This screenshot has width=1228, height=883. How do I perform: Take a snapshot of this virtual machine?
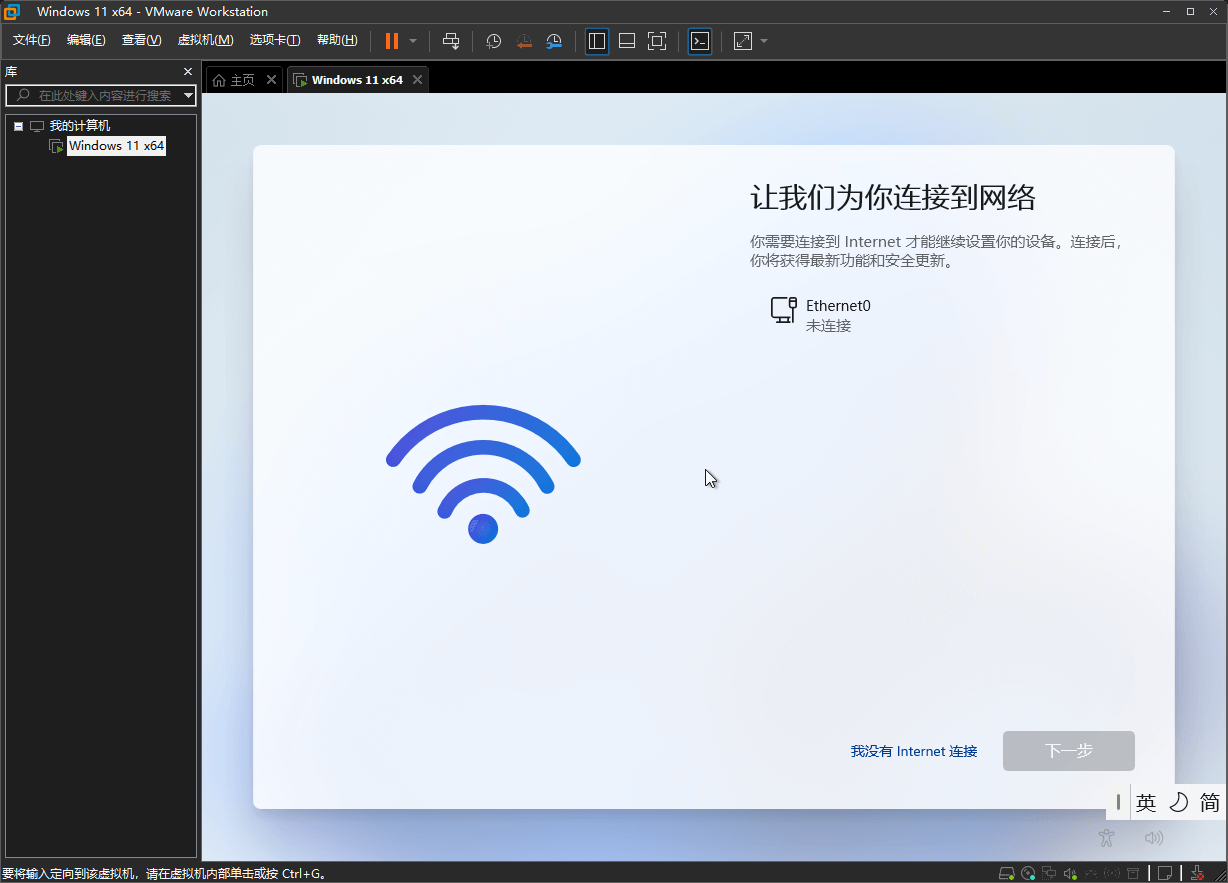[494, 41]
